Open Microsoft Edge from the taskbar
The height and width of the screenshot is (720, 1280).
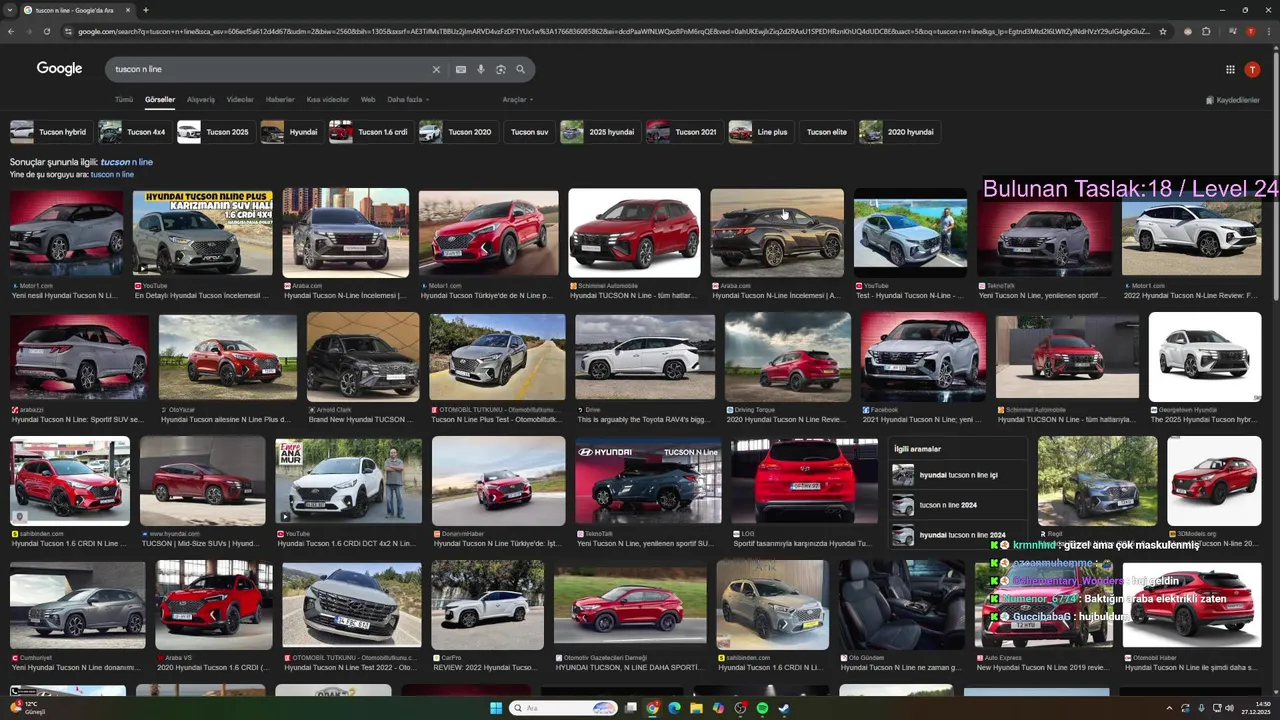pyautogui.click(x=674, y=708)
